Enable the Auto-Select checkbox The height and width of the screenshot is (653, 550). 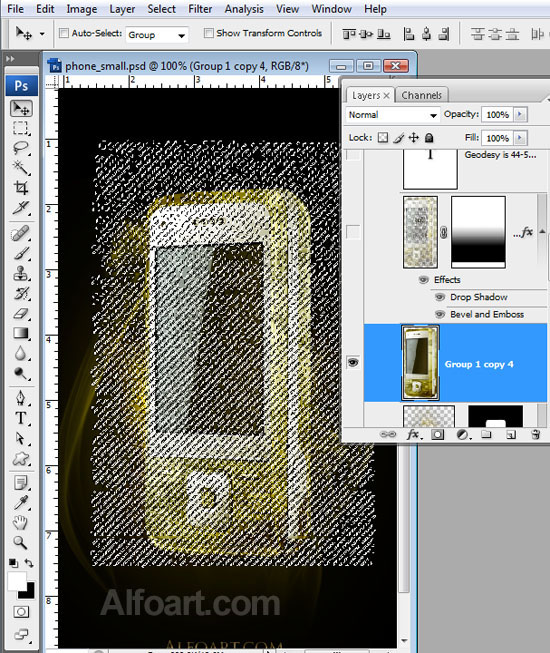pos(64,33)
